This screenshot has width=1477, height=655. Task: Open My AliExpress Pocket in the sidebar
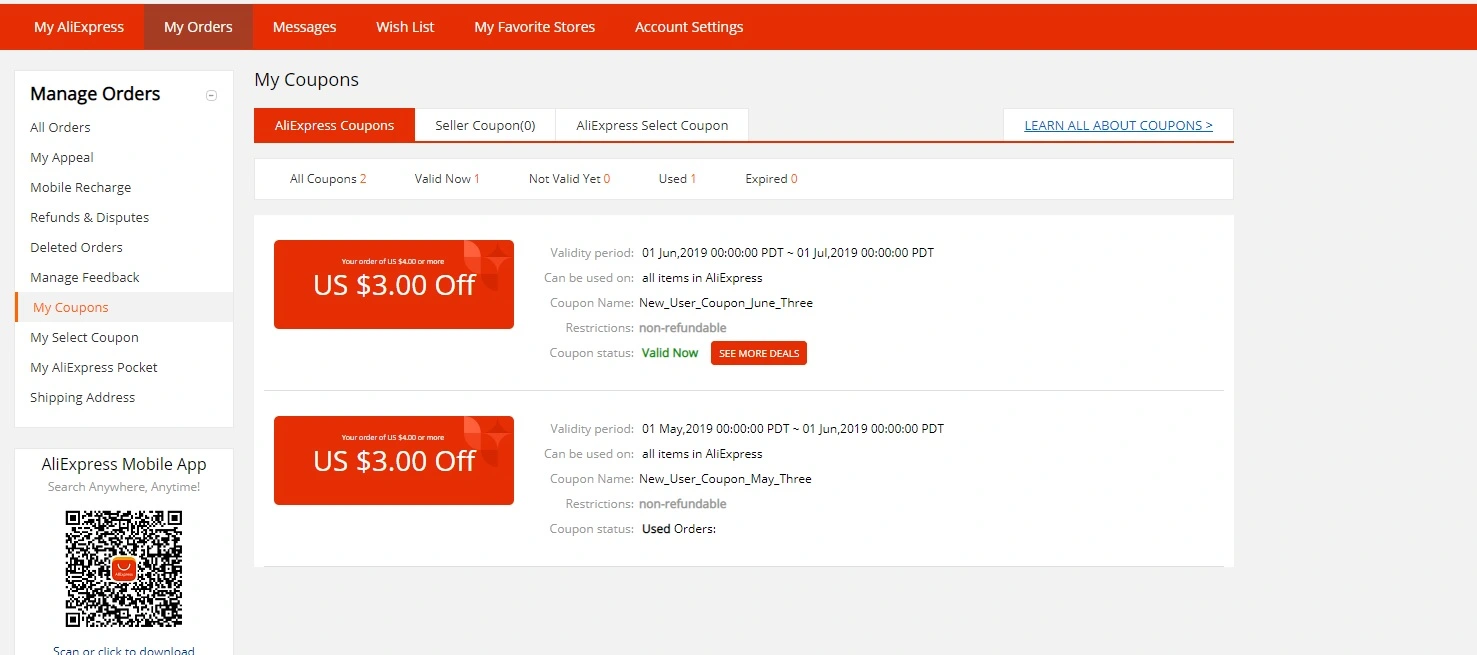(94, 367)
